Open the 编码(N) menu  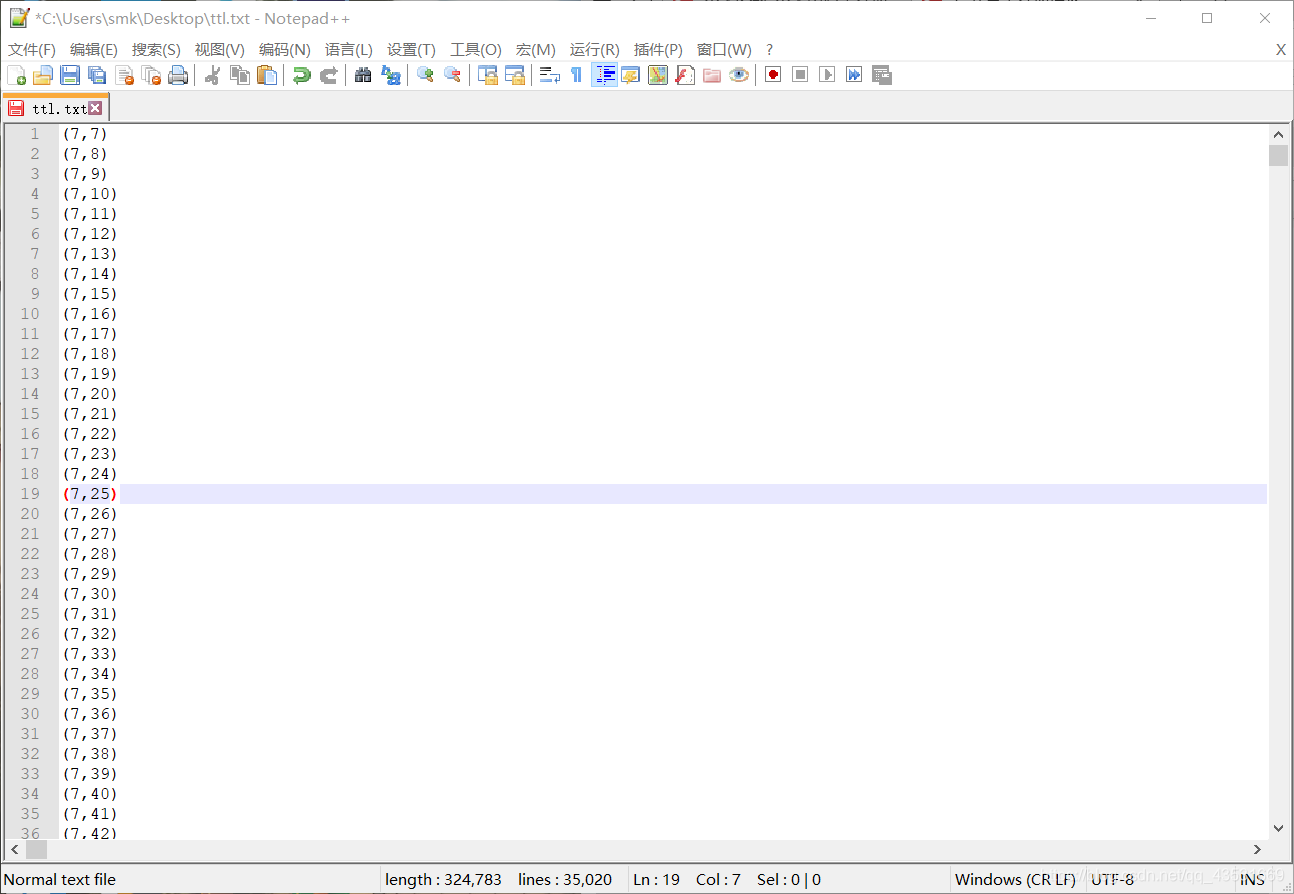pos(285,50)
